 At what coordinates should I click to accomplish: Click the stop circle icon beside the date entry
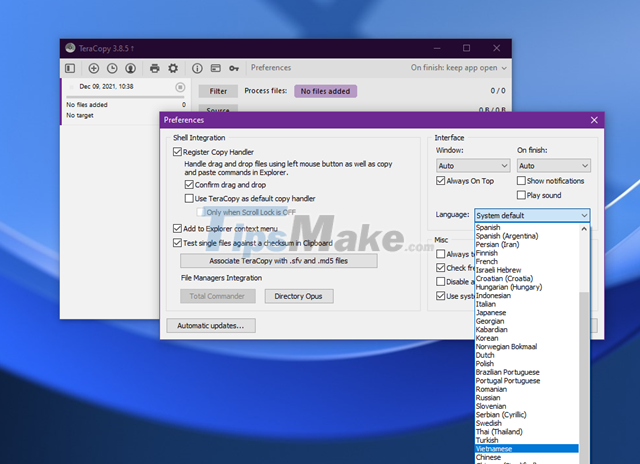tap(180, 87)
